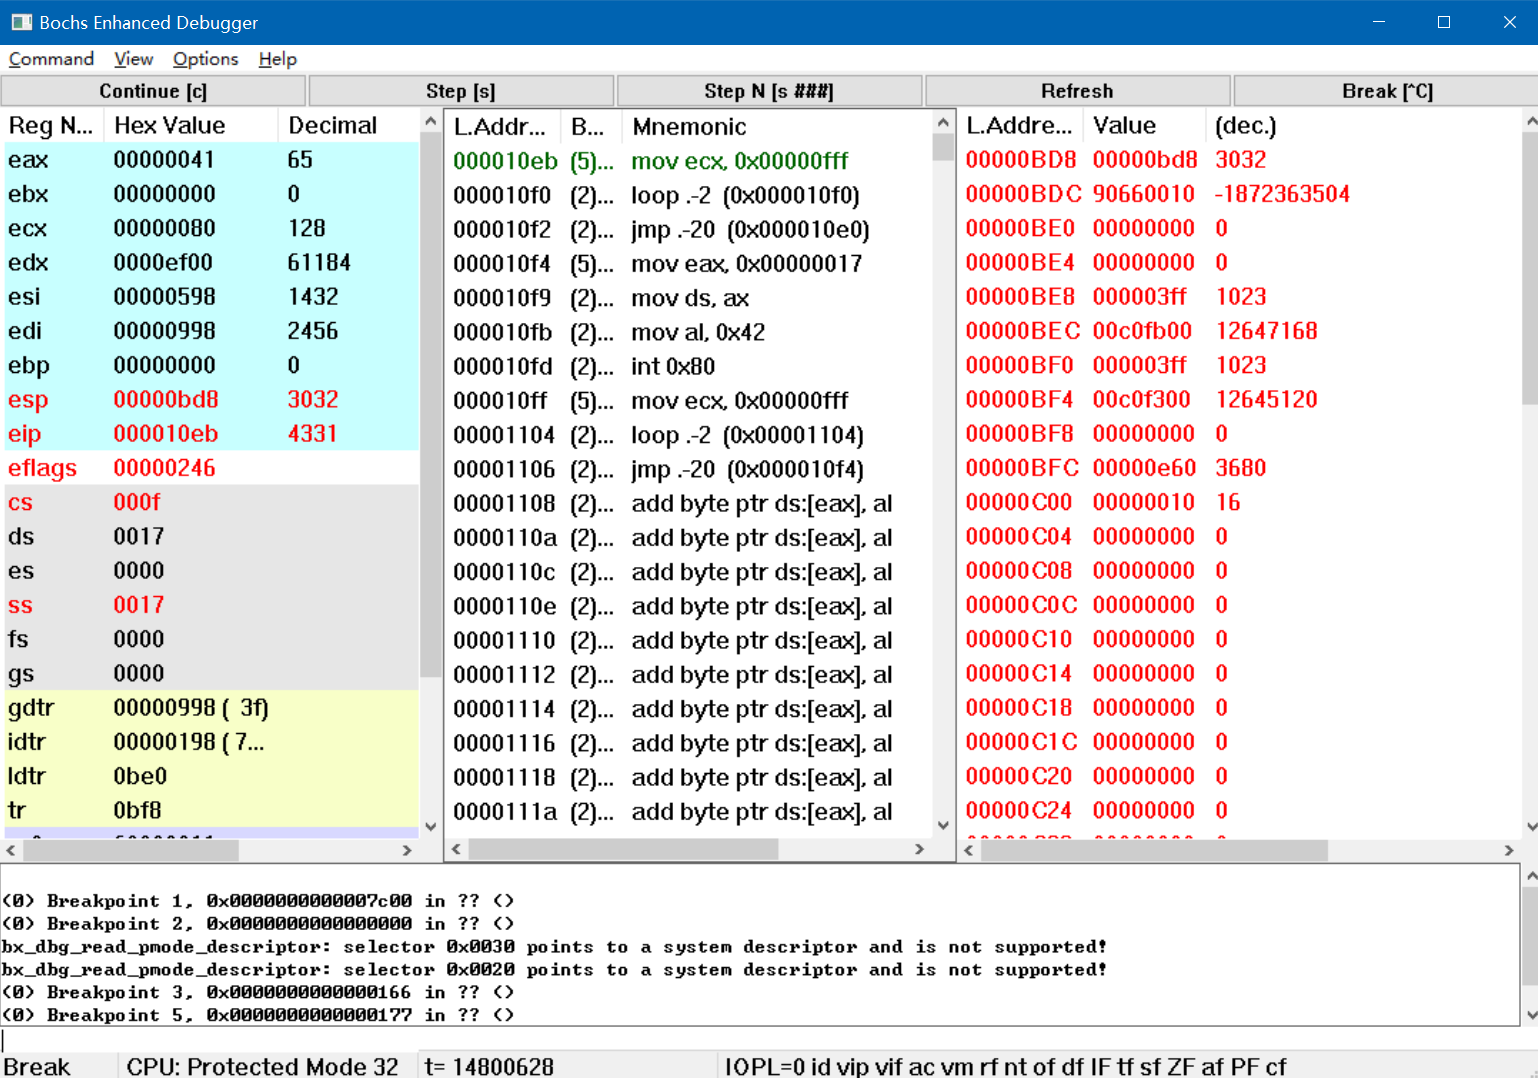Click the Continue [c] button
The image size is (1538, 1078).
pyautogui.click(x=153, y=91)
